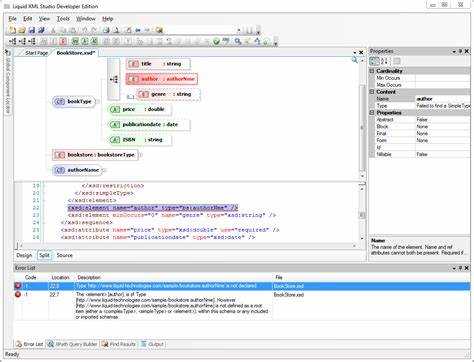Toggle auto-hide pin on Error List panel
474x362 pixels.
point(460,268)
